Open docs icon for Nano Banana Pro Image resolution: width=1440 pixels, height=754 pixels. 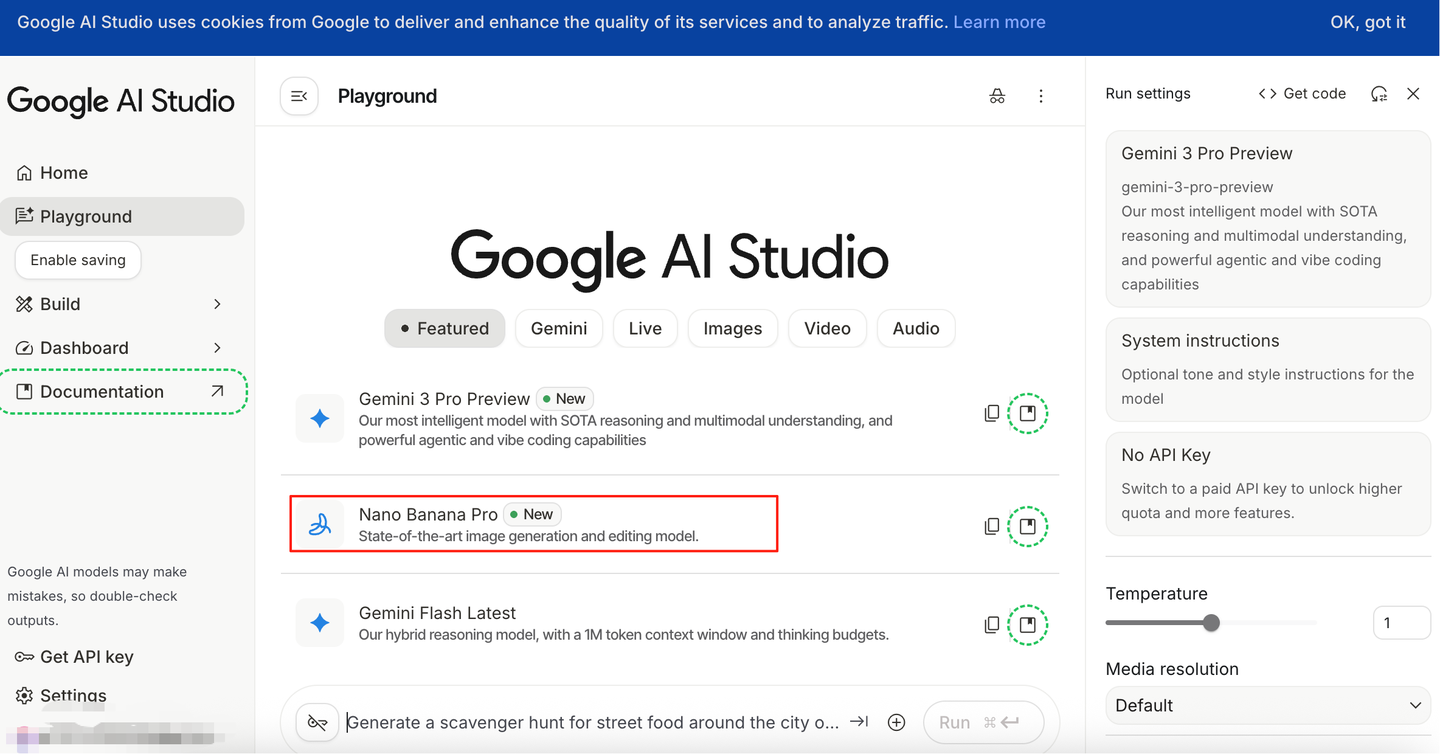1027,526
